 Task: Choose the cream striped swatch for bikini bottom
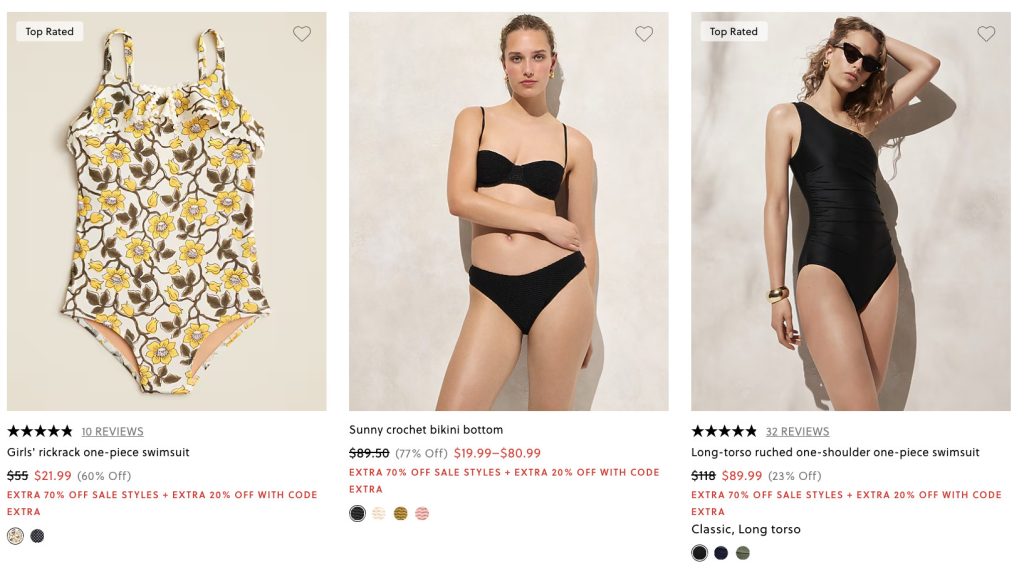[x=379, y=514]
